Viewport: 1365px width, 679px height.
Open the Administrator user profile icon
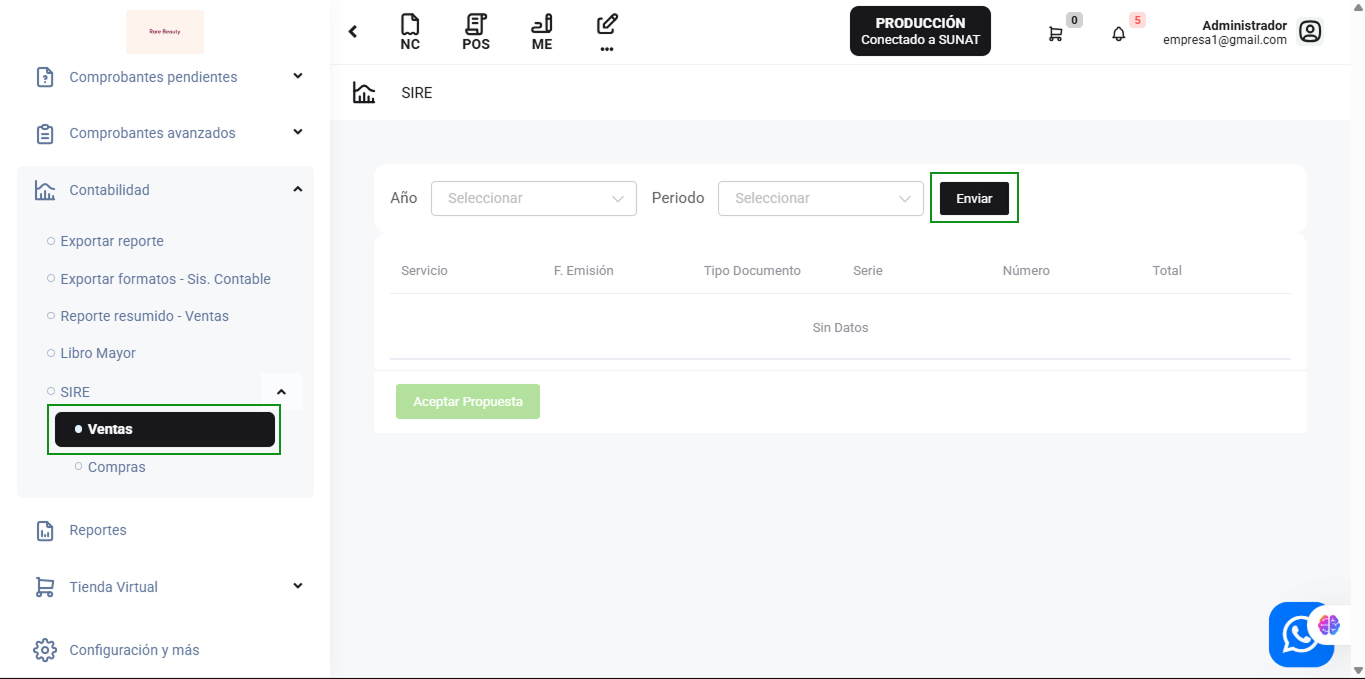pos(1309,32)
